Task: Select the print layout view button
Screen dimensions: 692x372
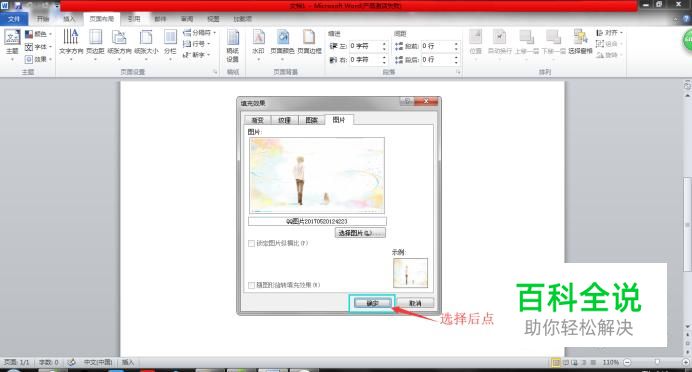Action: tap(556, 362)
